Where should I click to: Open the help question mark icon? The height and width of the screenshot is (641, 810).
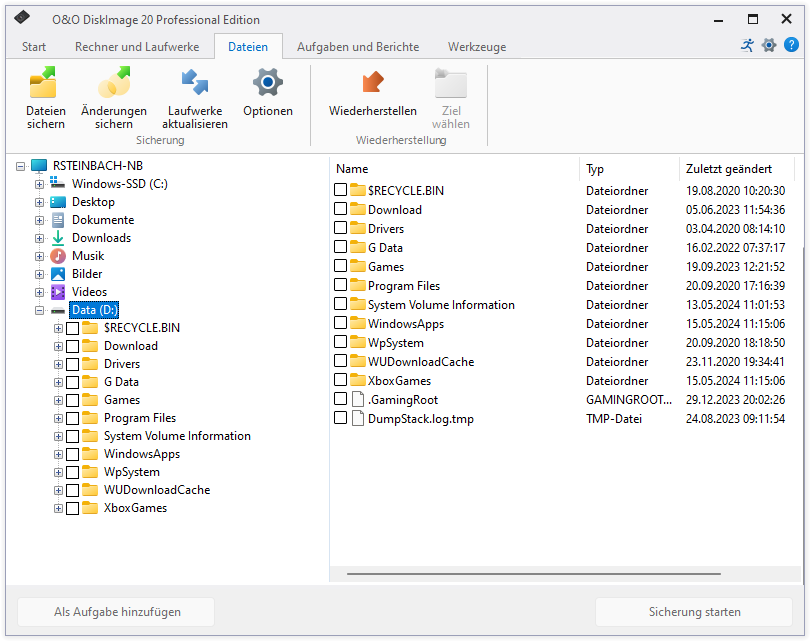tap(792, 44)
